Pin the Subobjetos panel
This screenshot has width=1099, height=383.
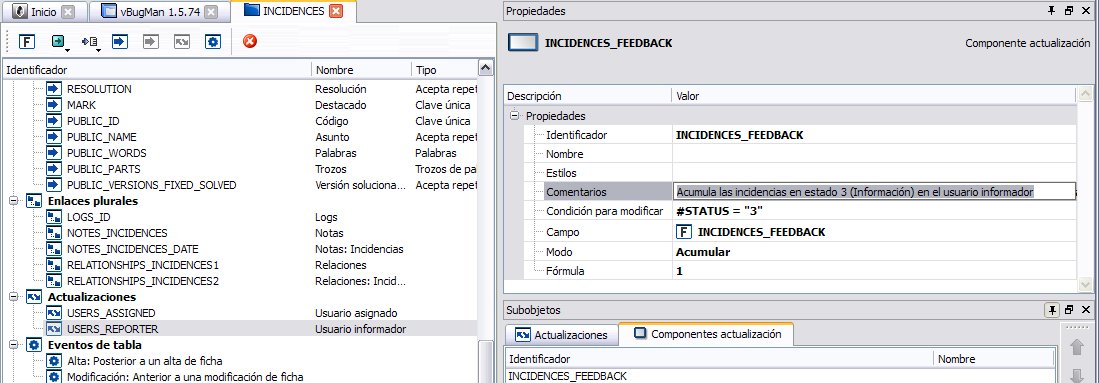coord(1052,309)
